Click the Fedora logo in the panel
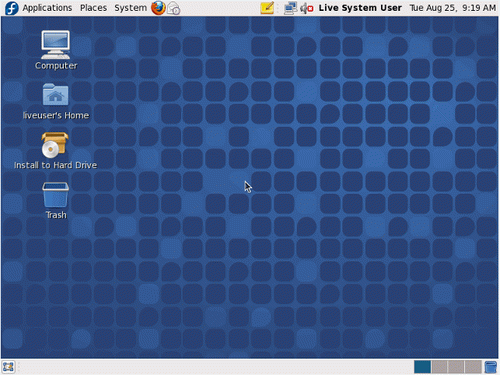Image resolution: width=500 pixels, height=375 pixels. [11, 8]
